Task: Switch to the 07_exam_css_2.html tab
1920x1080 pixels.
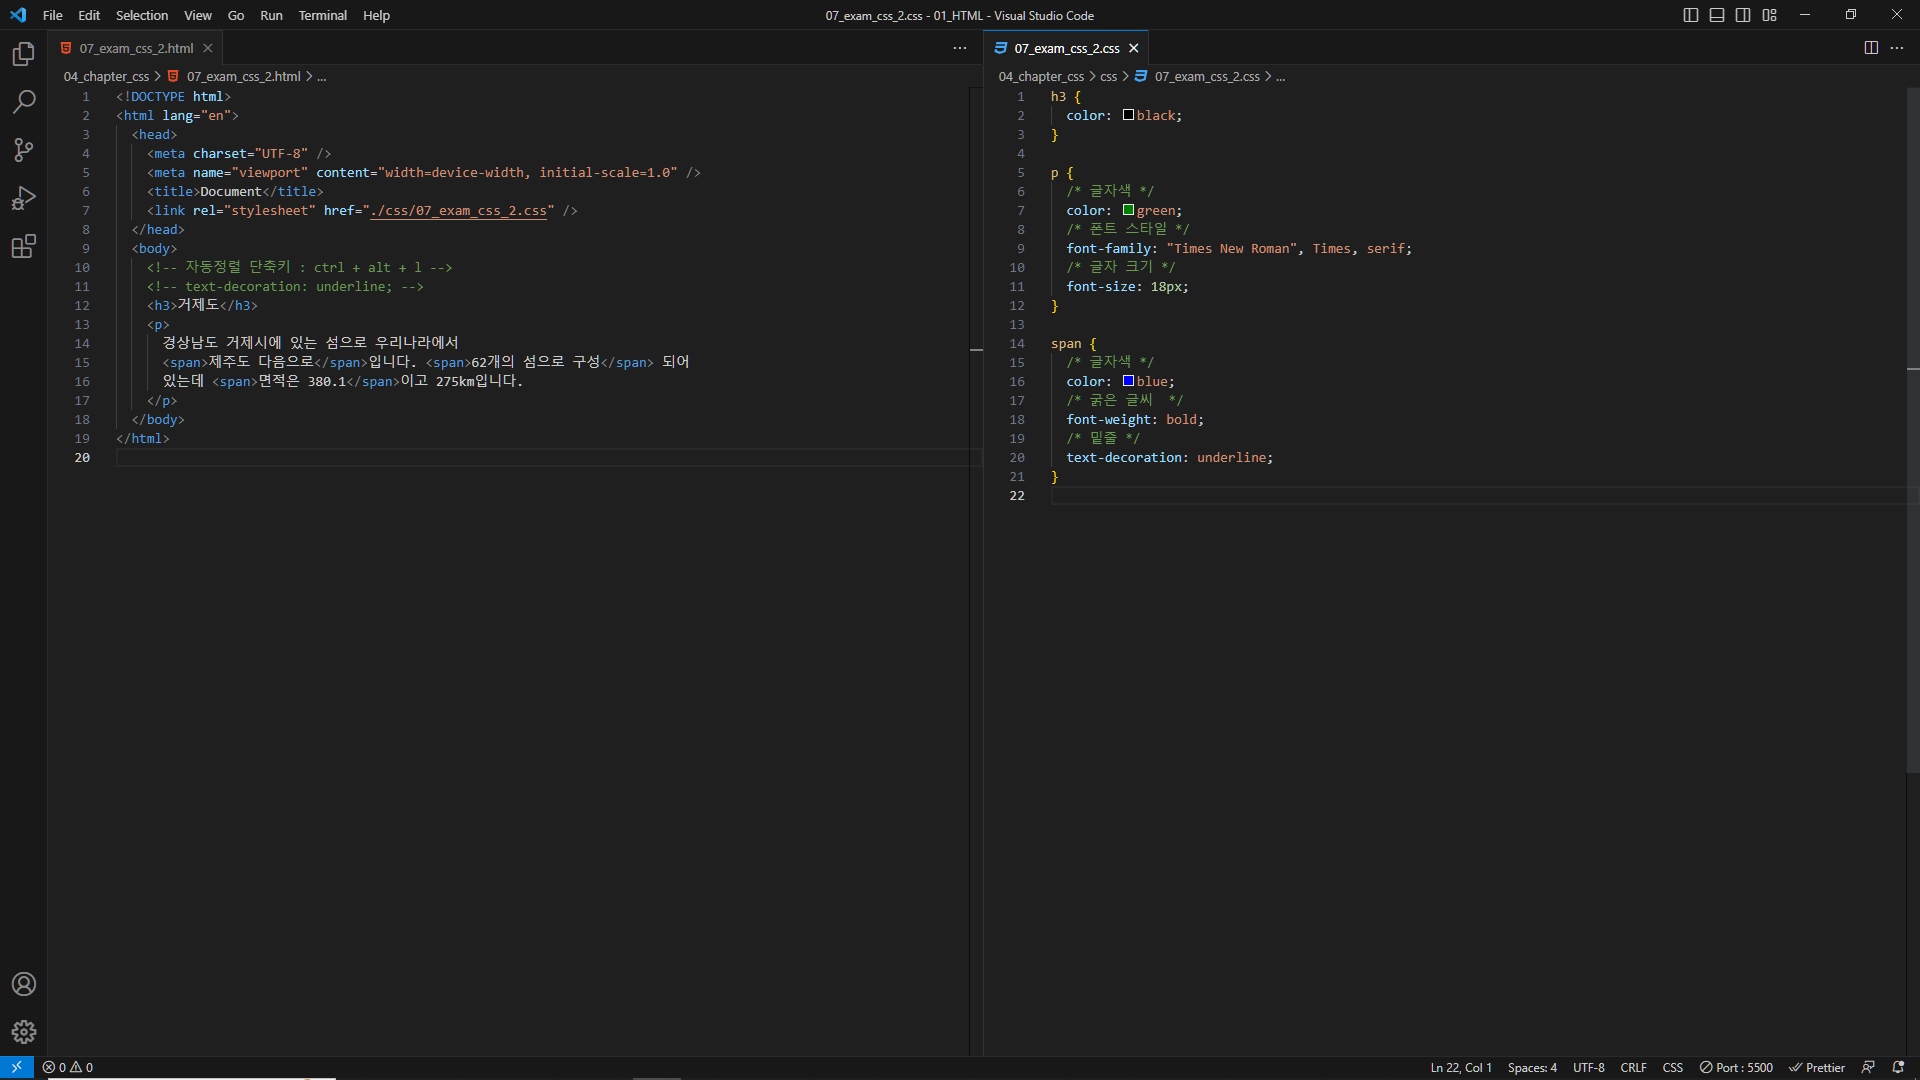Action: [136, 48]
